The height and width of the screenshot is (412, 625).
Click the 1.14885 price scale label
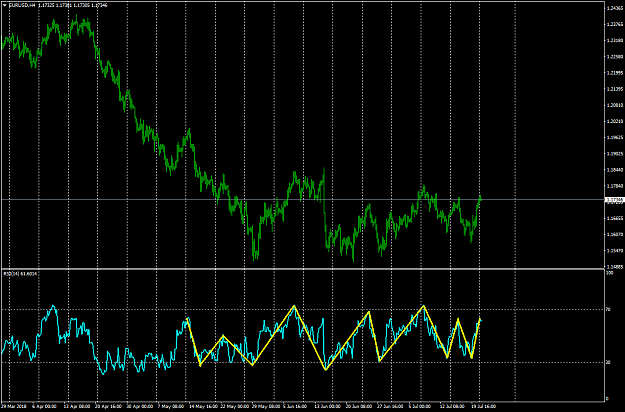pyautogui.click(x=614, y=267)
